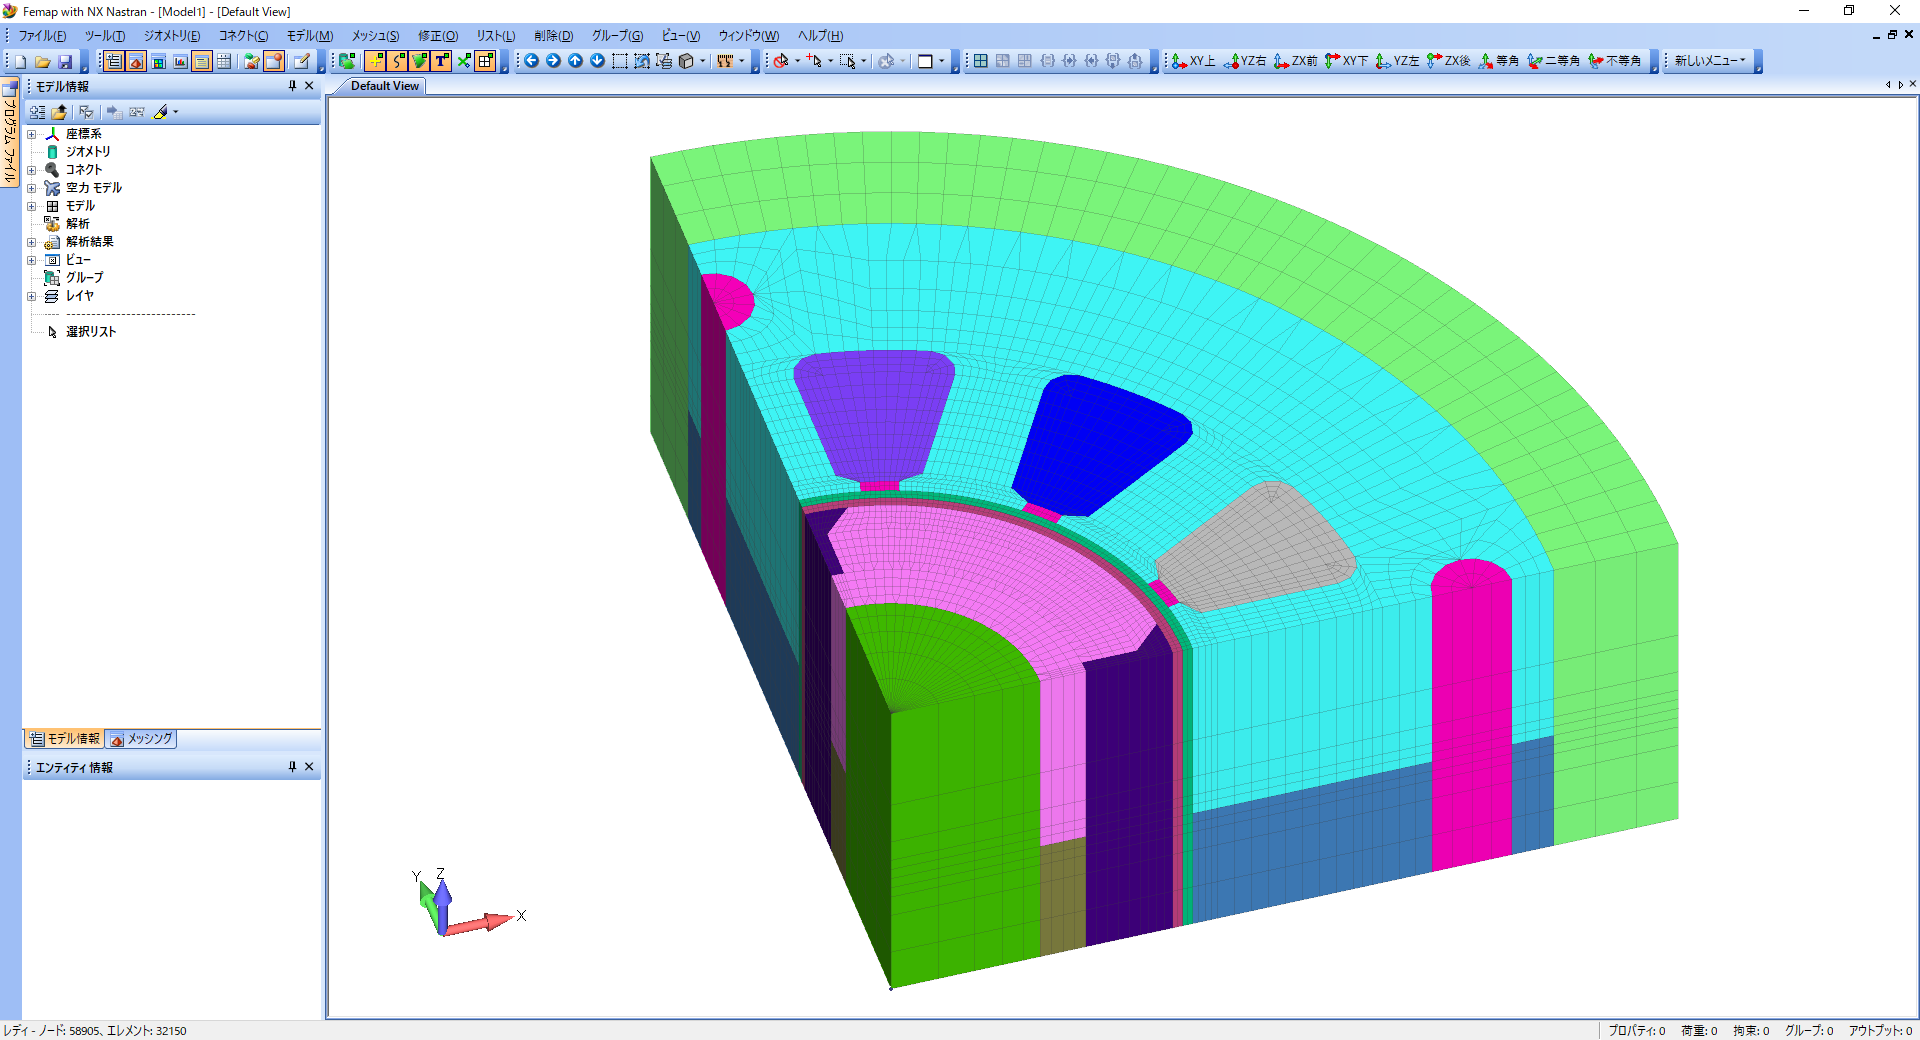Click the 選択リスト entry
Screen dimensions: 1920x1040
pos(91,332)
